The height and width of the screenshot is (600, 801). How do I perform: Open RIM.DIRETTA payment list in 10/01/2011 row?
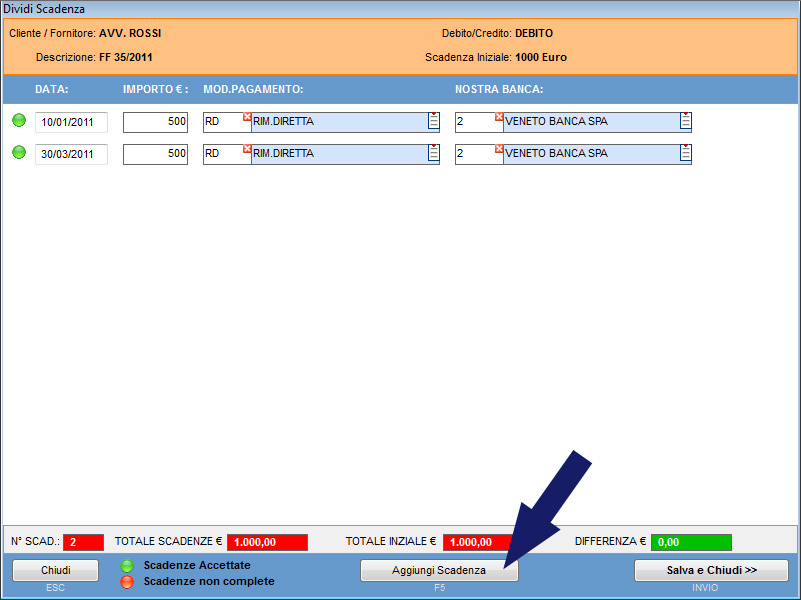pyautogui.click(x=433, y=122)
